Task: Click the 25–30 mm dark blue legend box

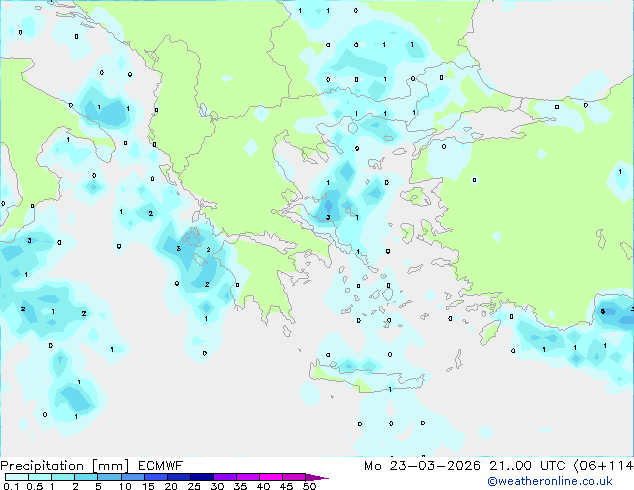Action: click(x=201, y=477)
